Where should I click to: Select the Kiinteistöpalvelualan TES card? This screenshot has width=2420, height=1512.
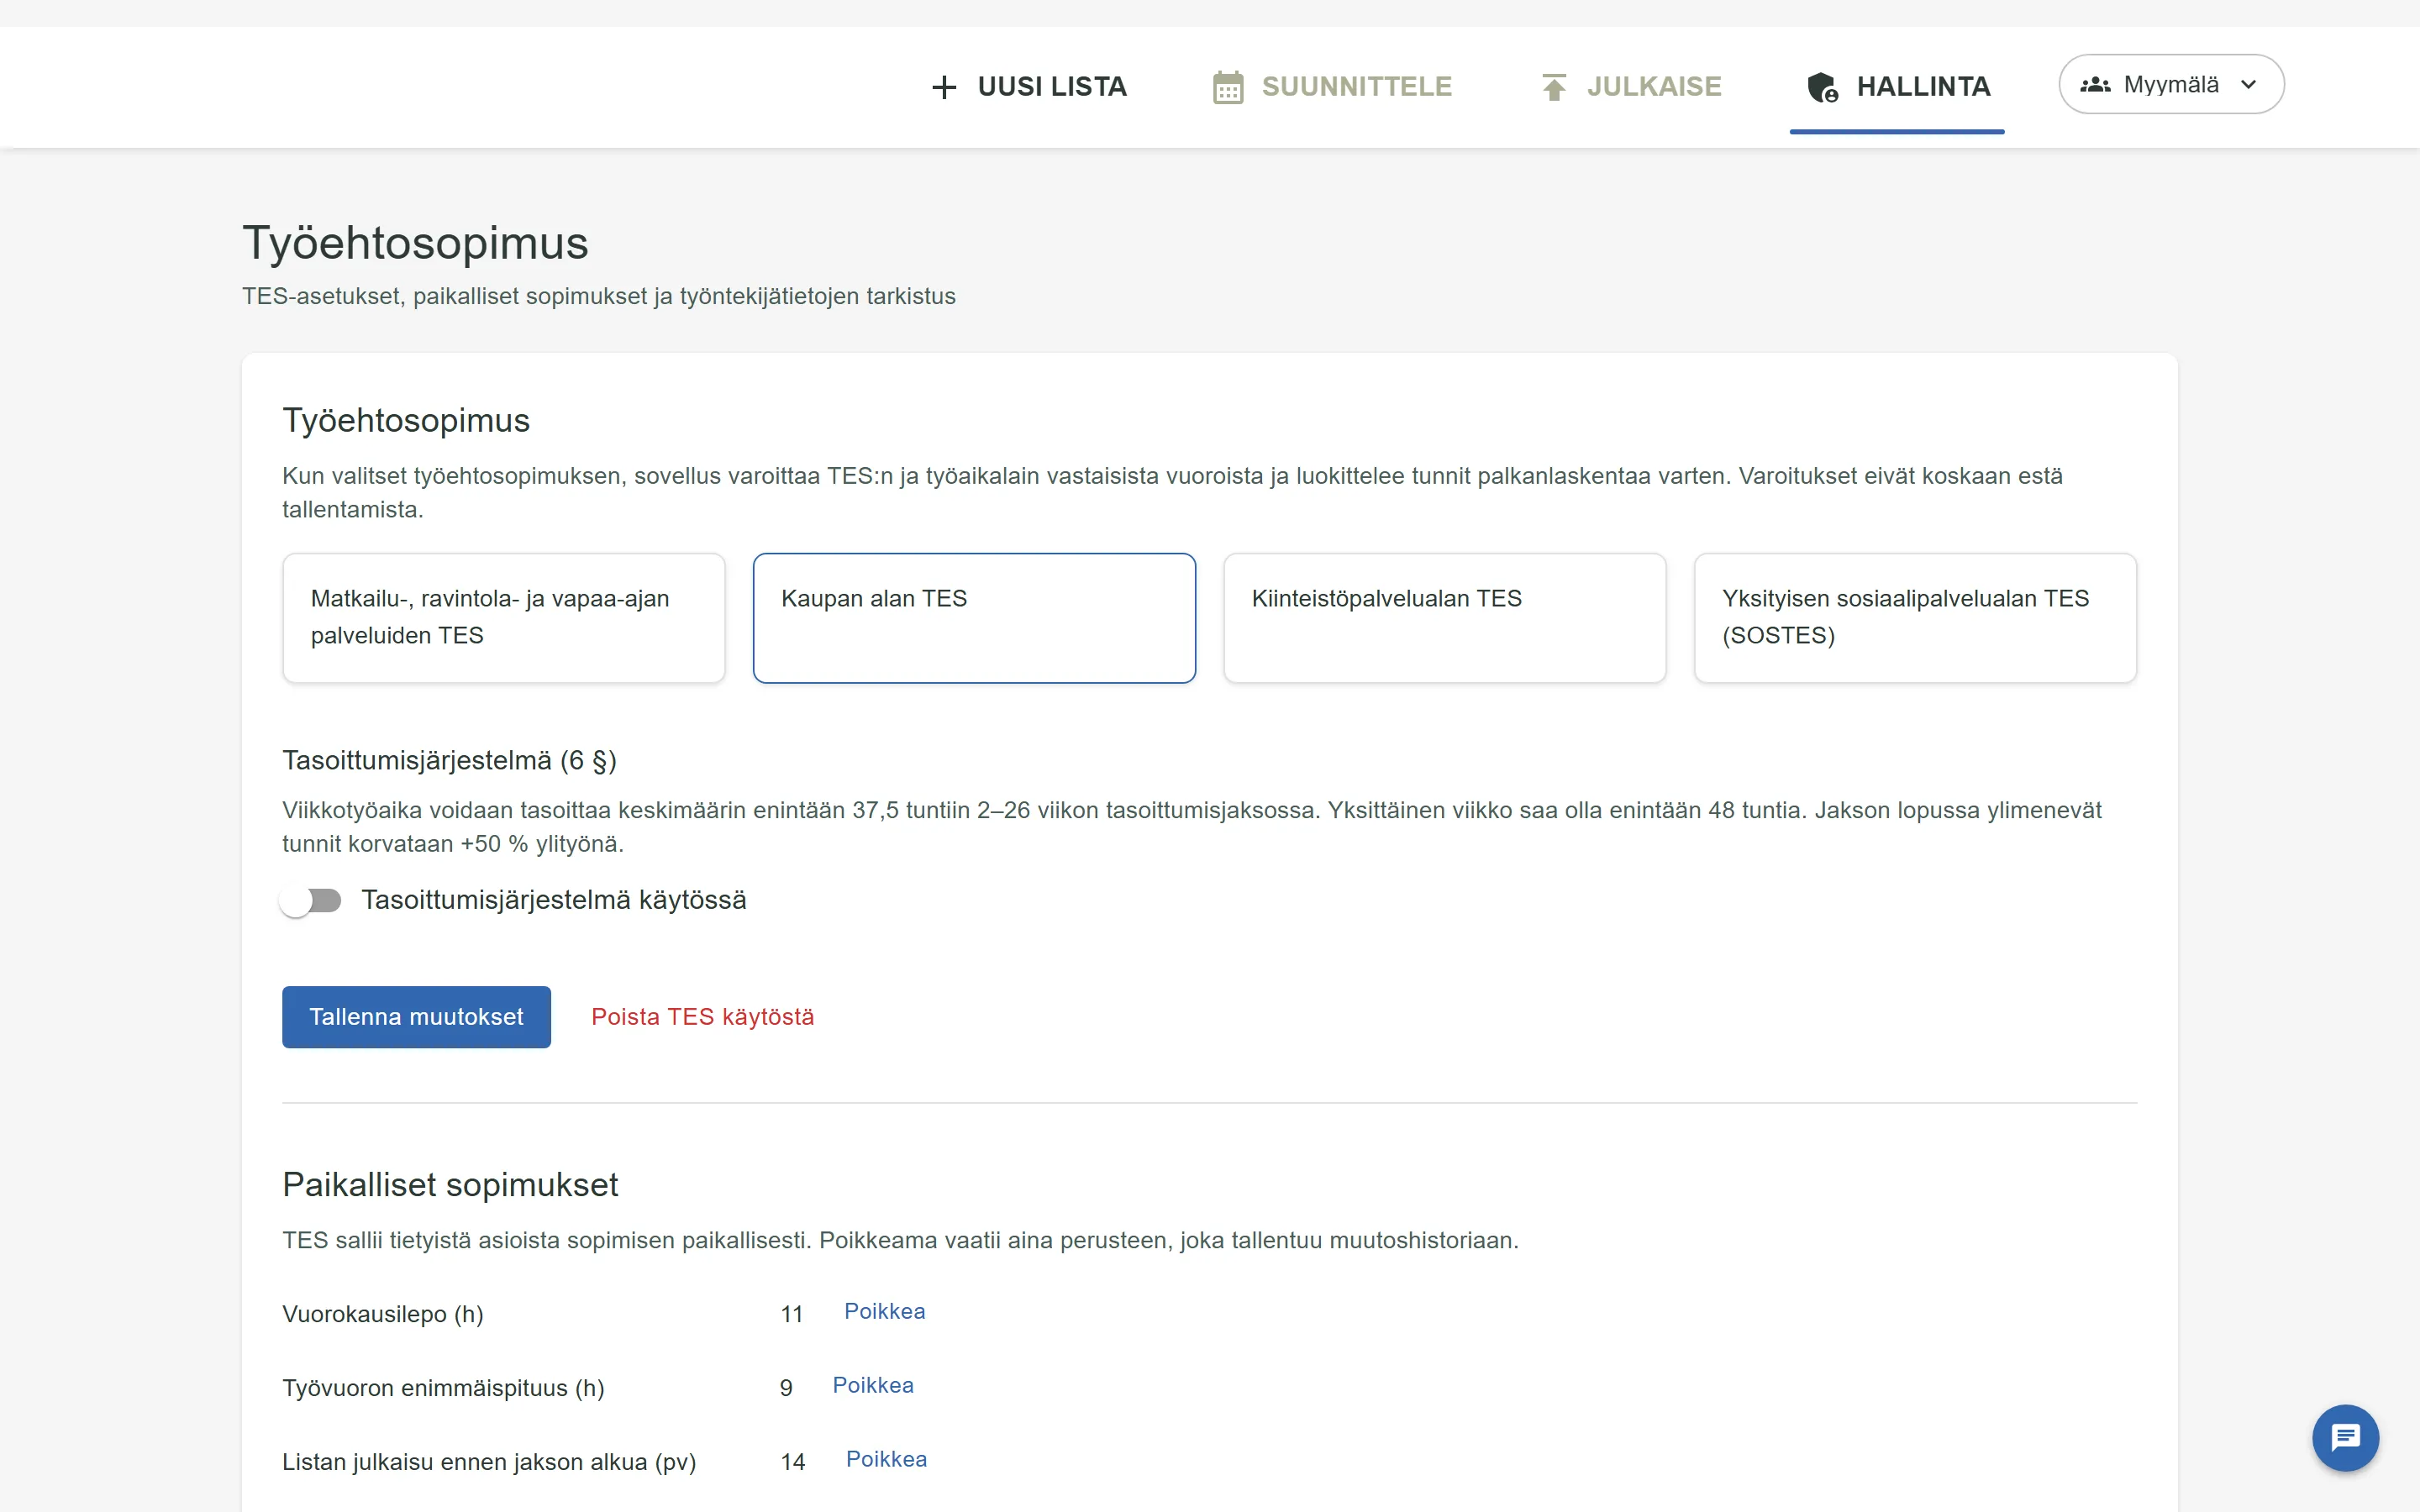(x=1445, y=618)
